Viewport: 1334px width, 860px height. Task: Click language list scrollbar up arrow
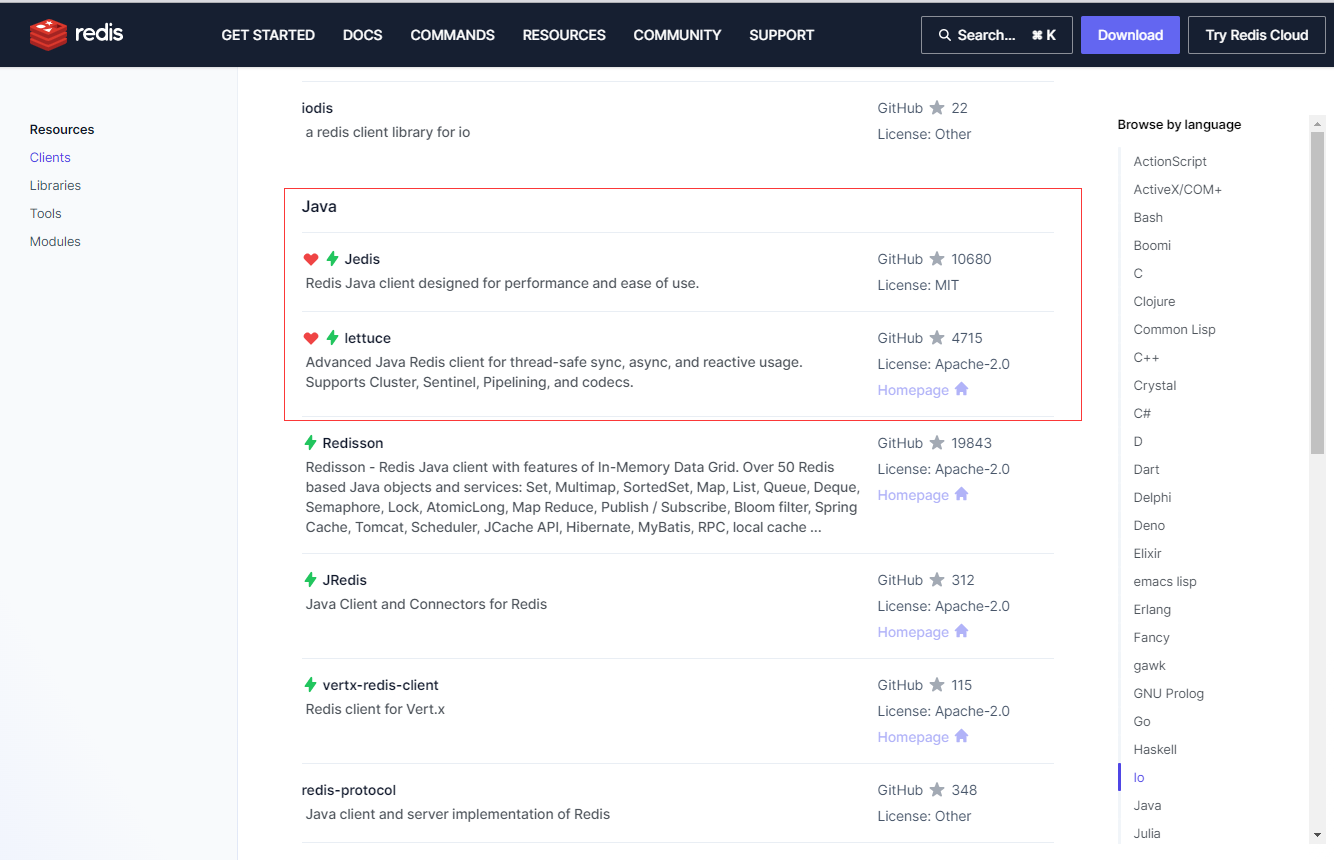(1318, 123)
